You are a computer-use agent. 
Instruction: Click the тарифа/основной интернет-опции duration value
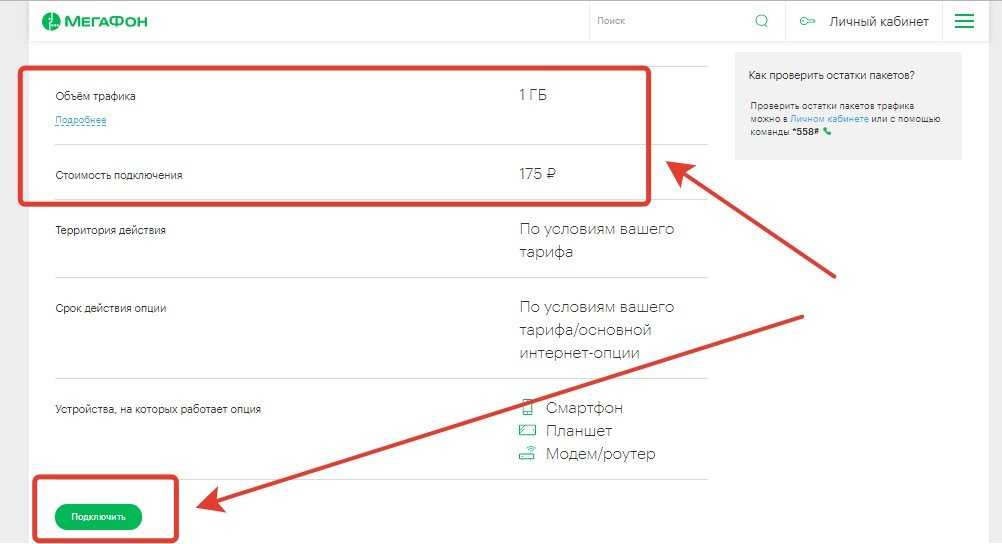click(x=585, y=341)
